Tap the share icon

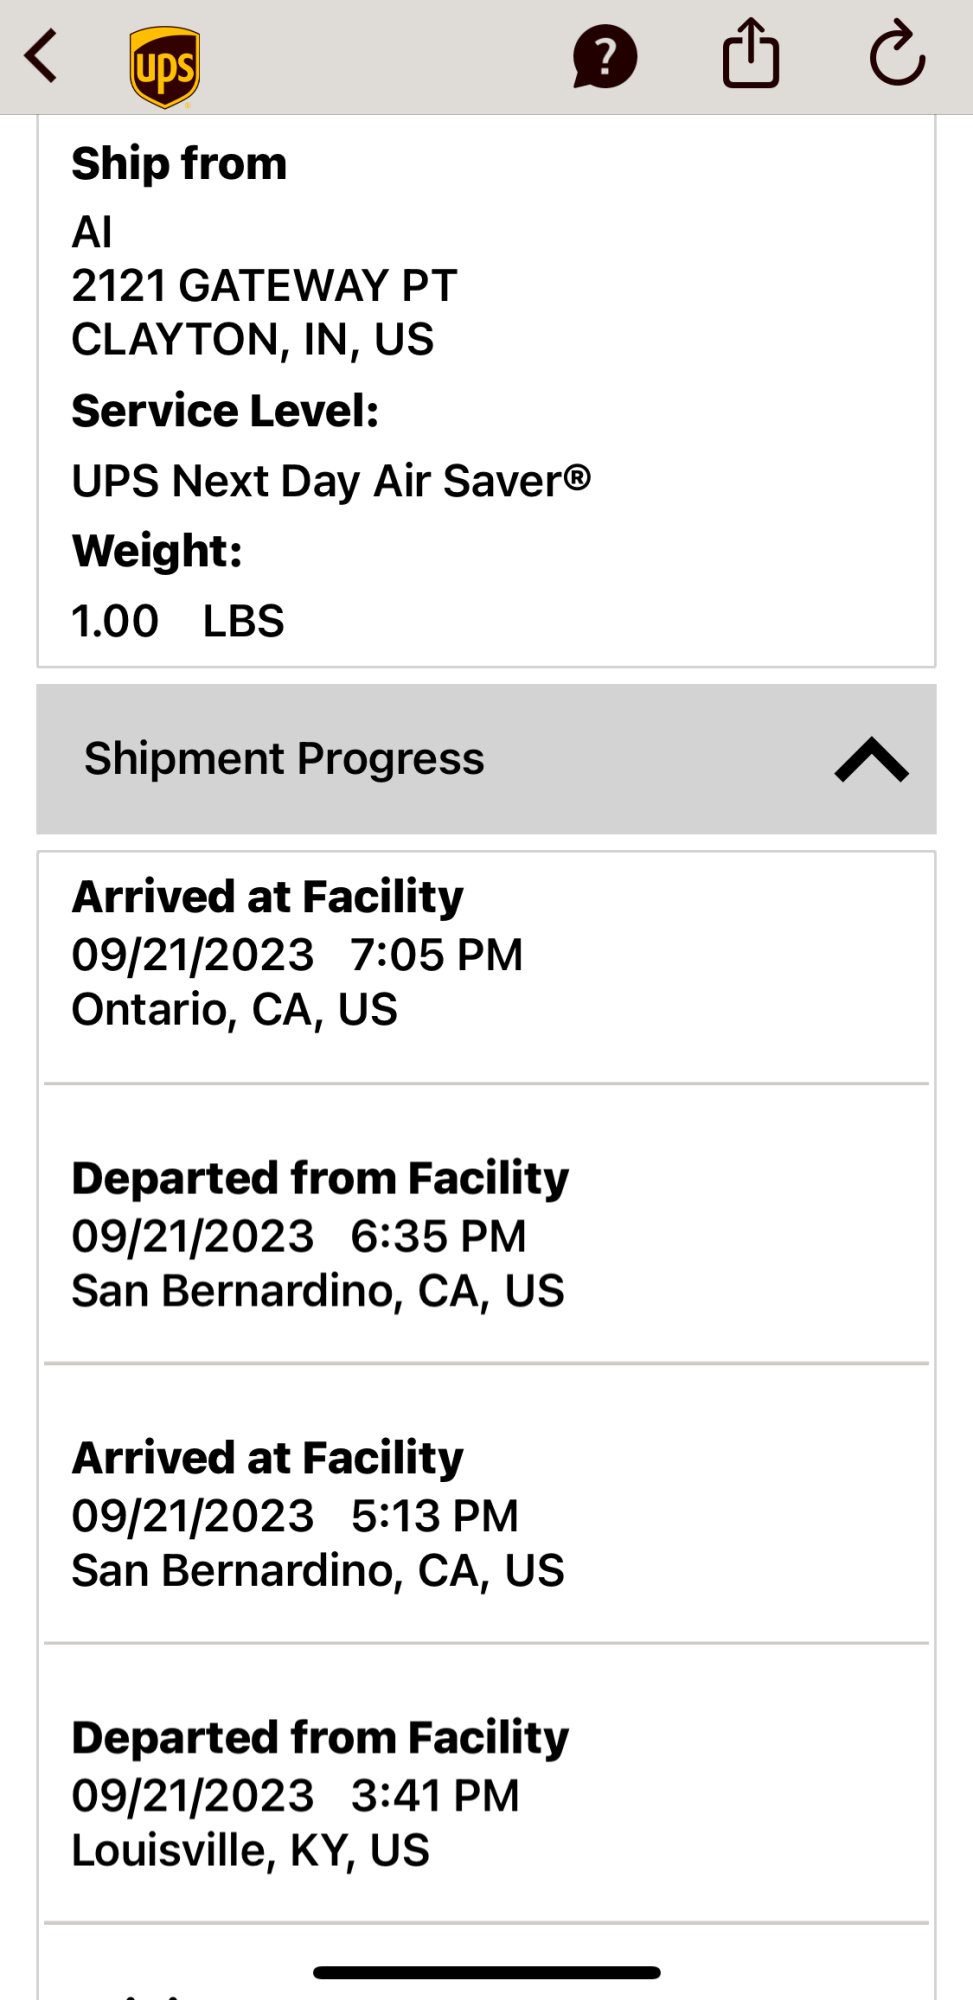750,55
